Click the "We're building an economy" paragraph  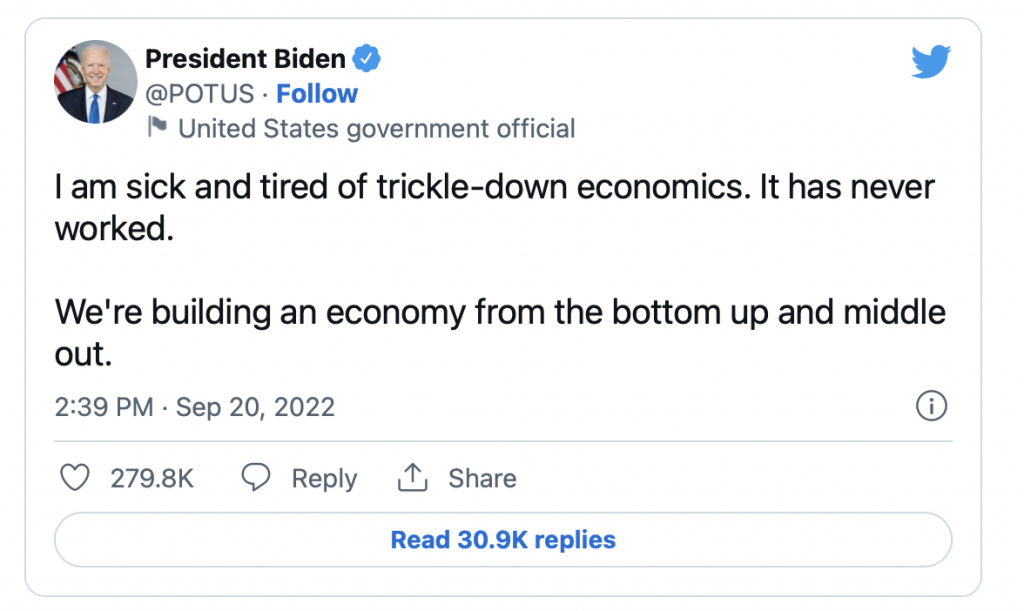tap(499, 312)
